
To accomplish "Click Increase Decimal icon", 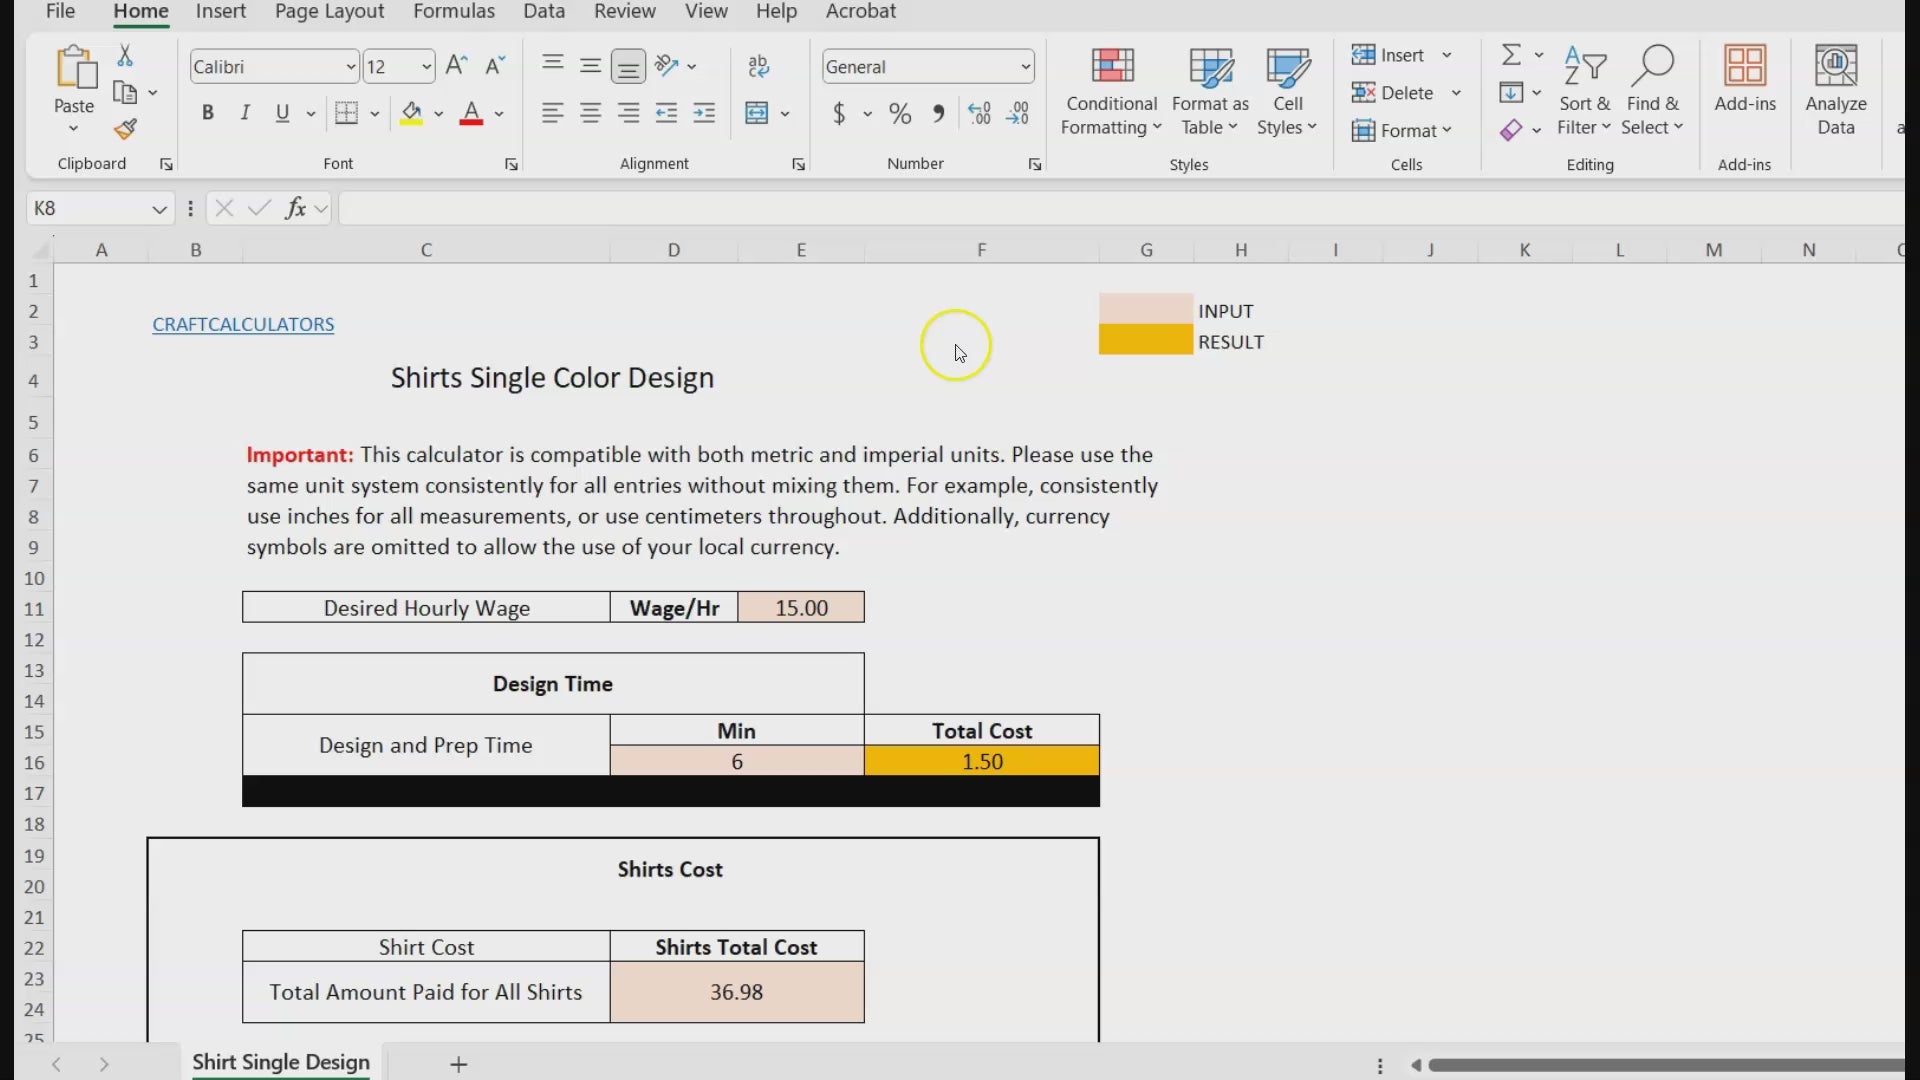I will (979, 114).
